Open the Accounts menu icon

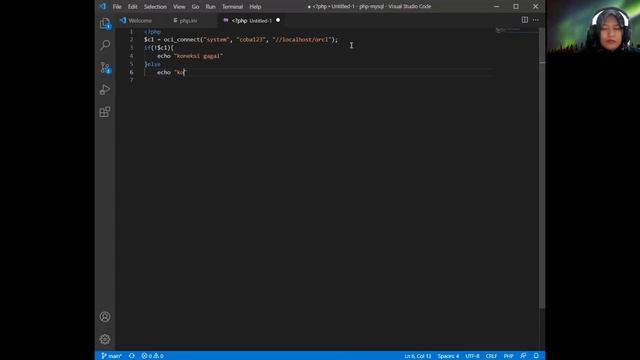tap(105, 317)
